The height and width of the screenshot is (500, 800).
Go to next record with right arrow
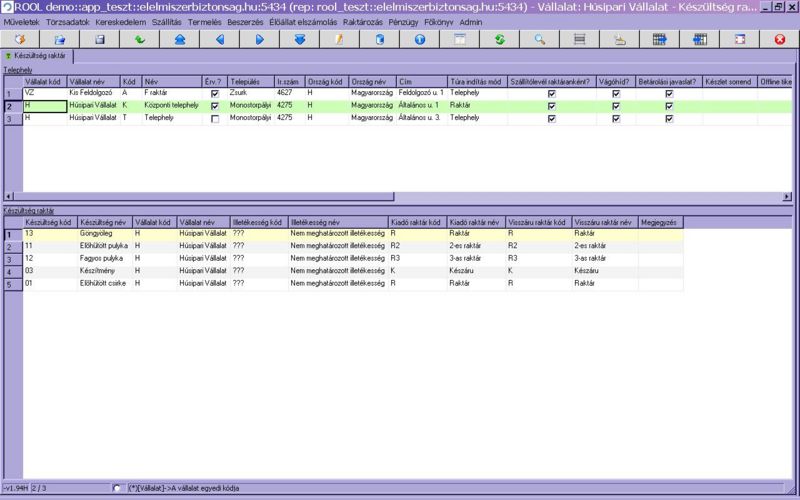point(259,39)
